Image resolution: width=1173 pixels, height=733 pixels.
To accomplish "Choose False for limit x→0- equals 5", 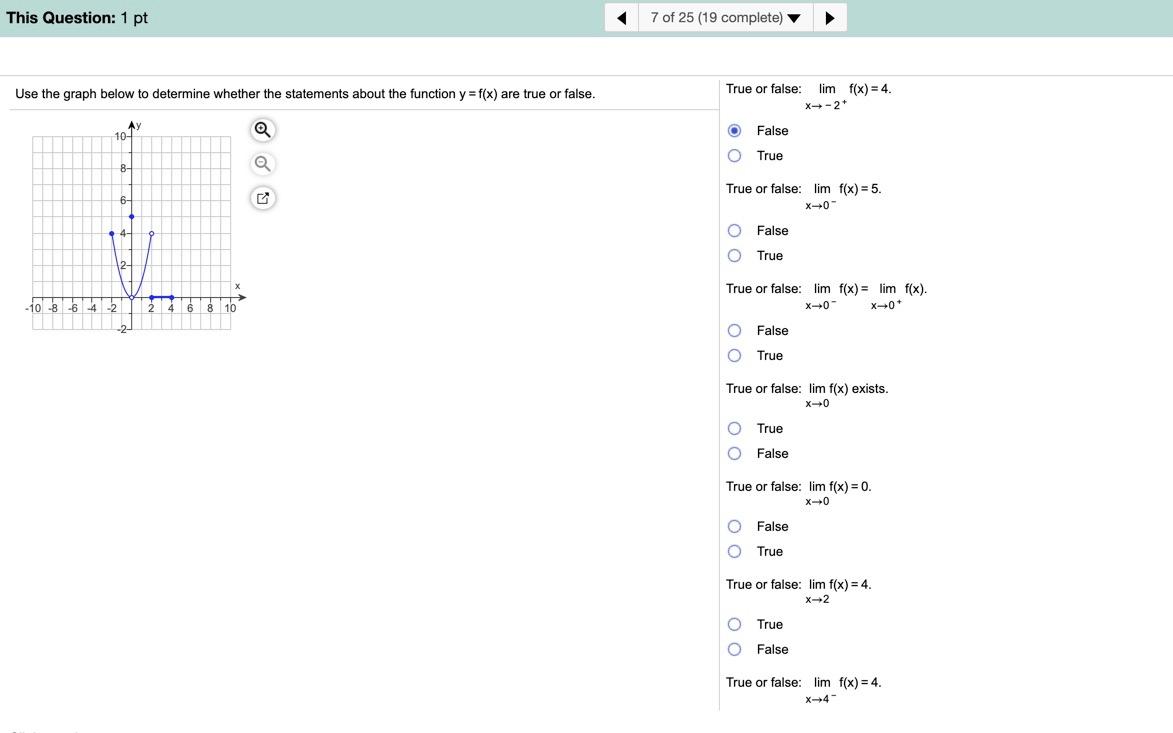I will point(735,231).
